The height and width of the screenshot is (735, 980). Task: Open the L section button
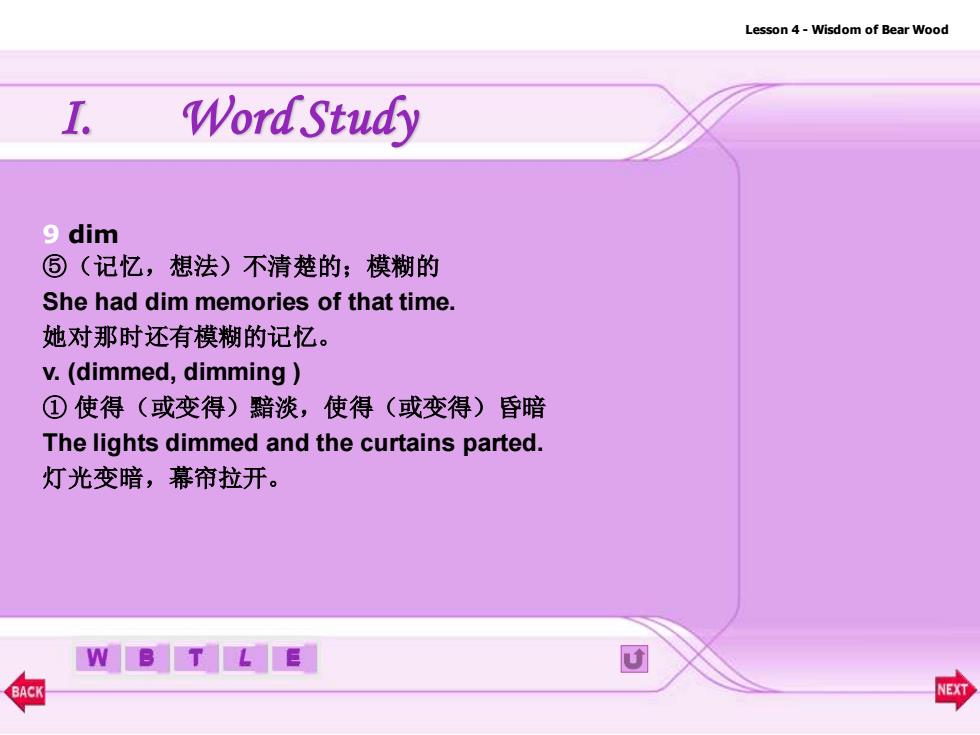244,658
